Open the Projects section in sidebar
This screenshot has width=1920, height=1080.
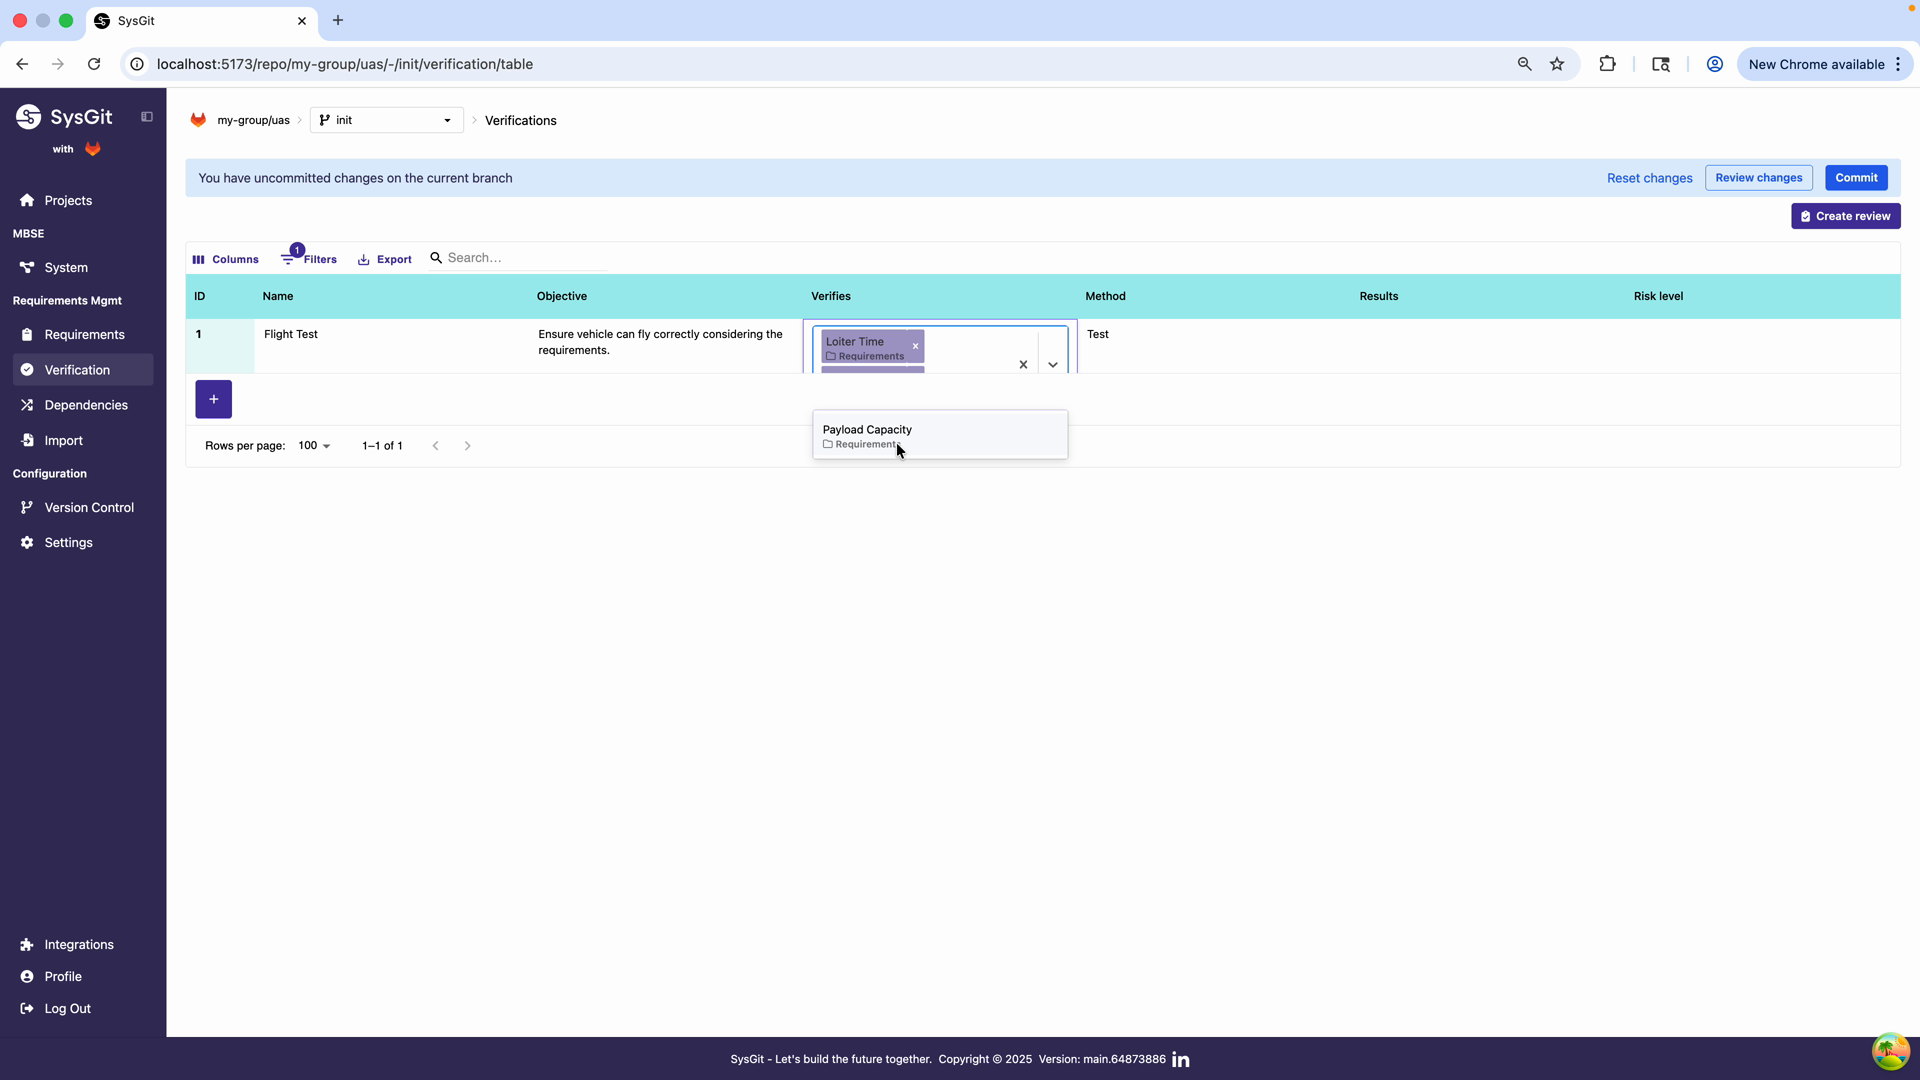(x=69, y=200)
